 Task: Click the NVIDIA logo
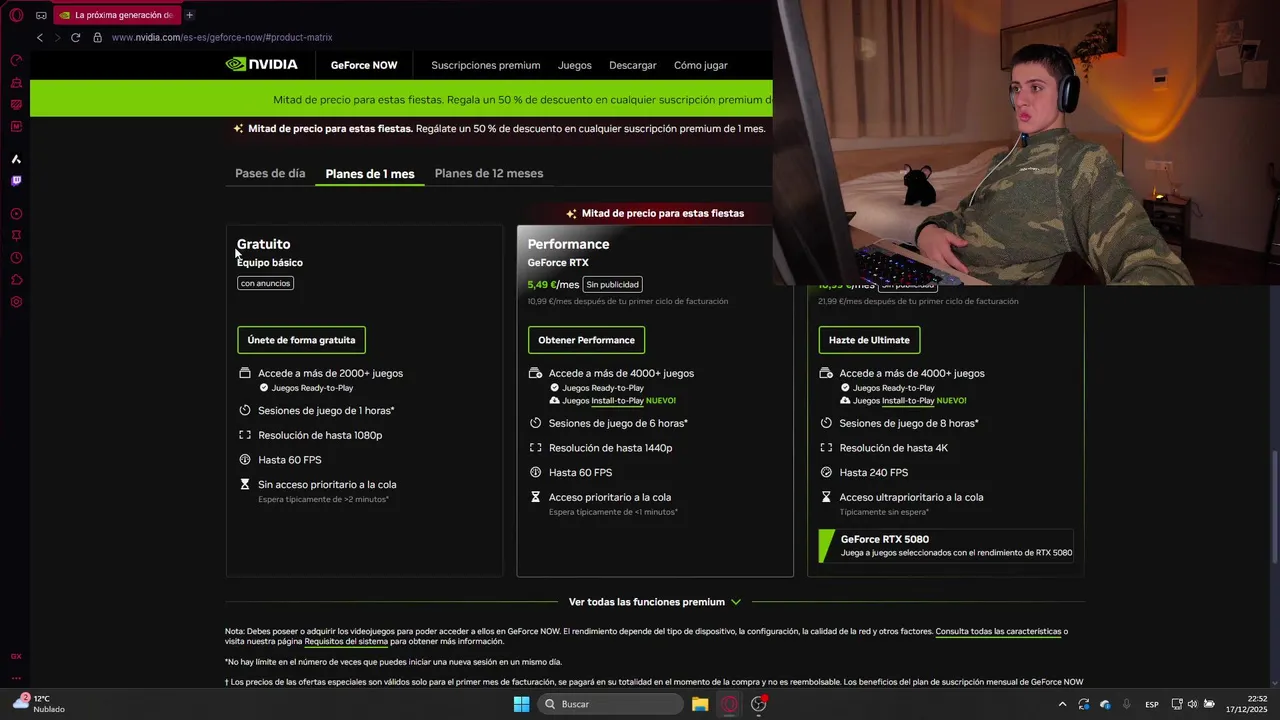pos(261,64)
